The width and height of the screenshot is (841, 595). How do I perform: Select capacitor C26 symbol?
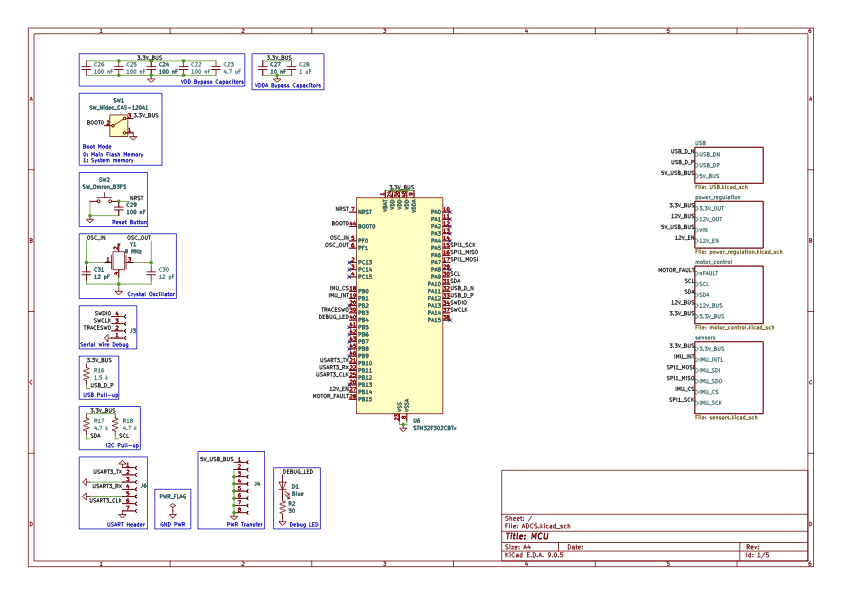[86, 68]
